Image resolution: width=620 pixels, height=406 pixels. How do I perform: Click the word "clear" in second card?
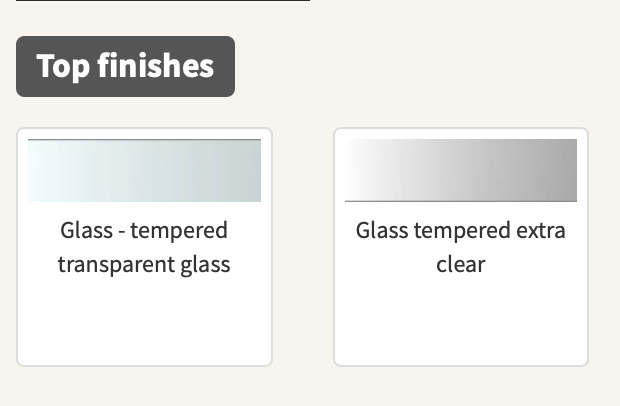click(x=460, y=264)
